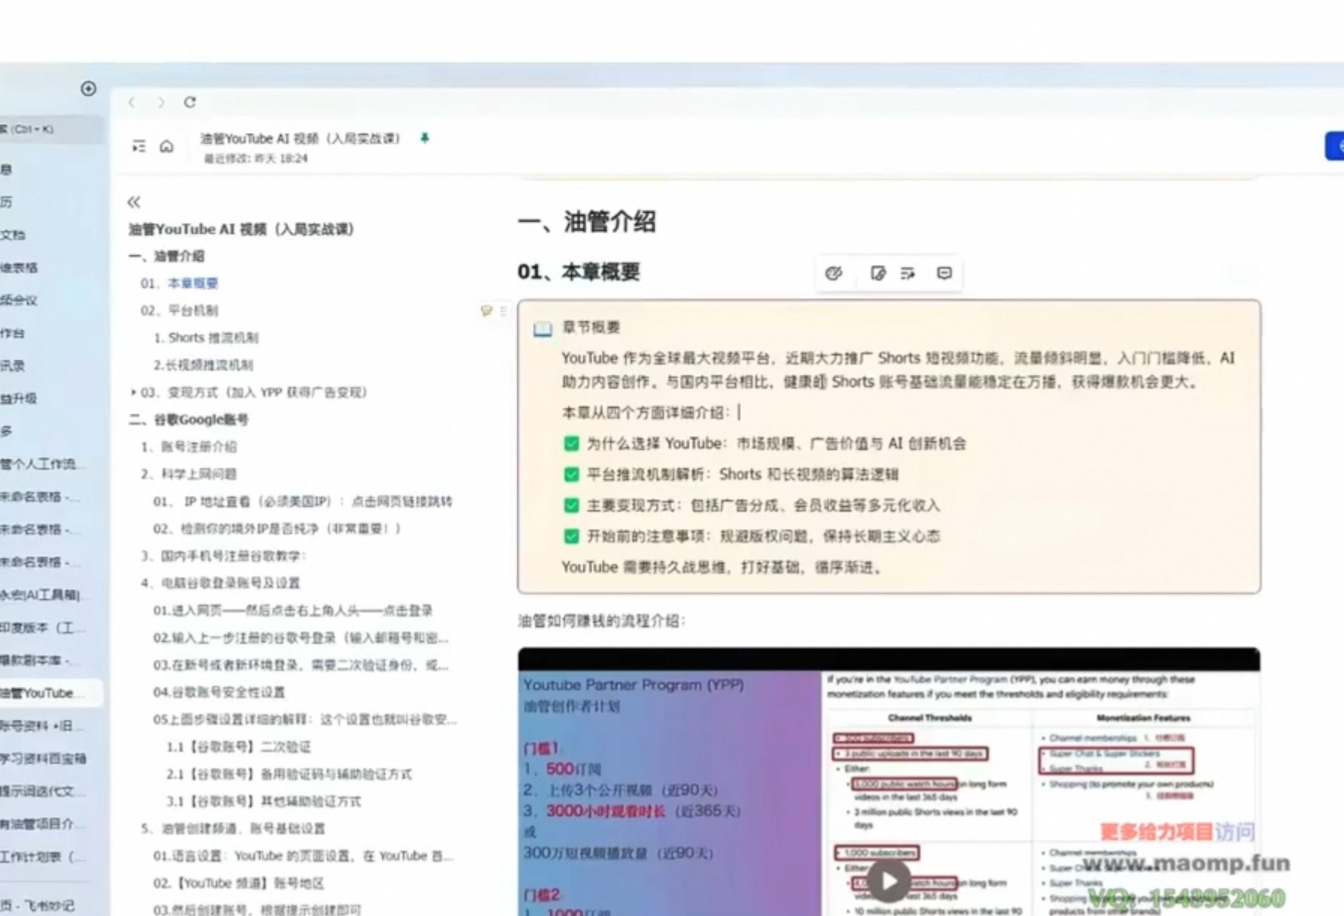
Task: Uncheck the 为什么选择 YouTube checkbox
Action: 571,443
